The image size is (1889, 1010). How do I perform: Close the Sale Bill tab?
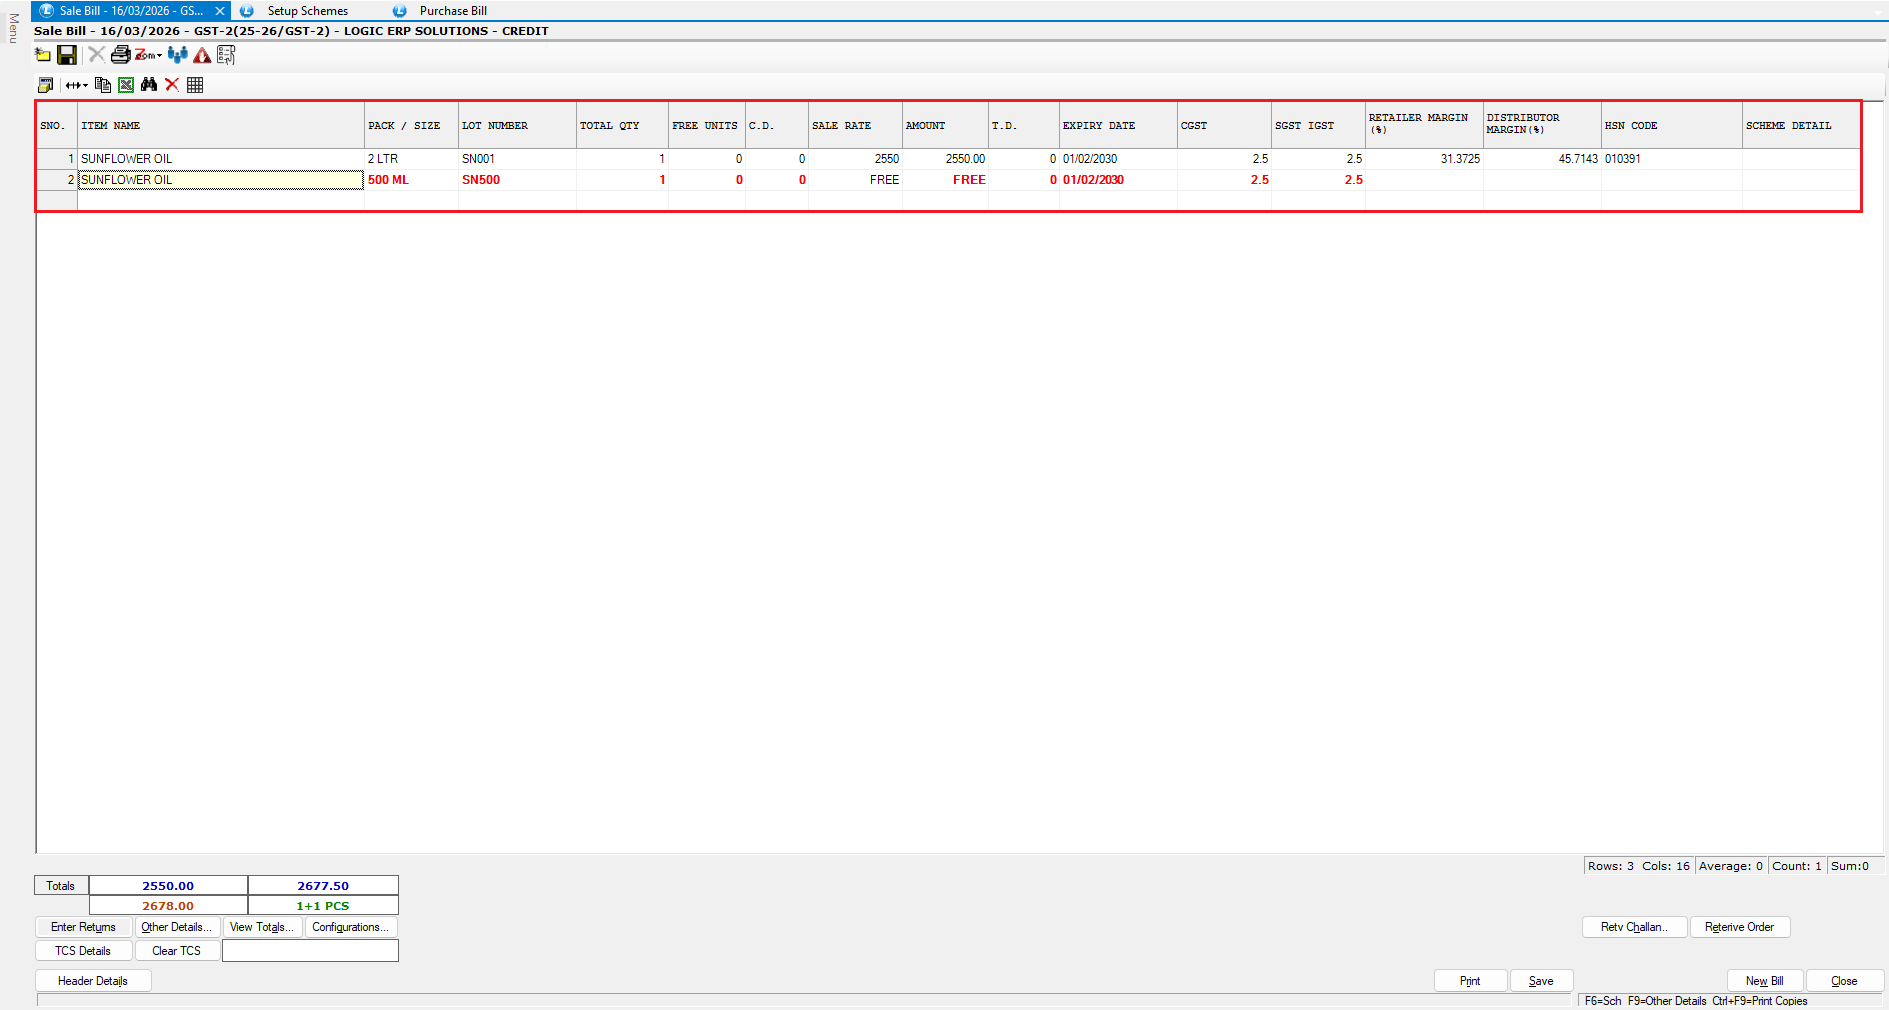(x=220, y=11)
